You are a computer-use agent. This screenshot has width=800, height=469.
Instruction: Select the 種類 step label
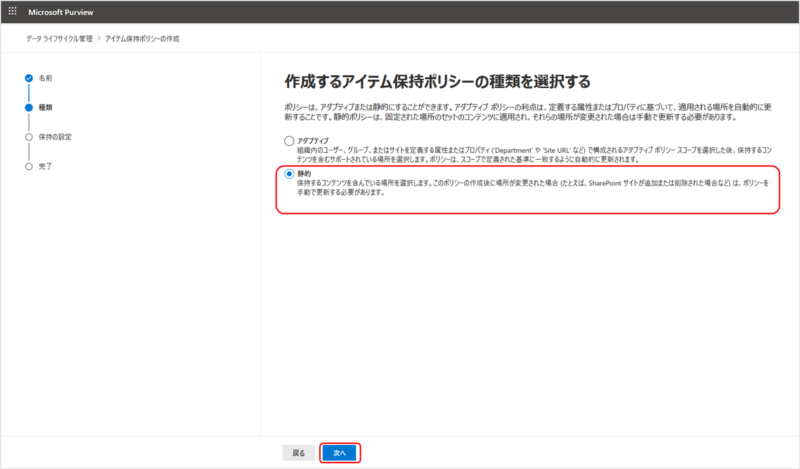(45, 106)
